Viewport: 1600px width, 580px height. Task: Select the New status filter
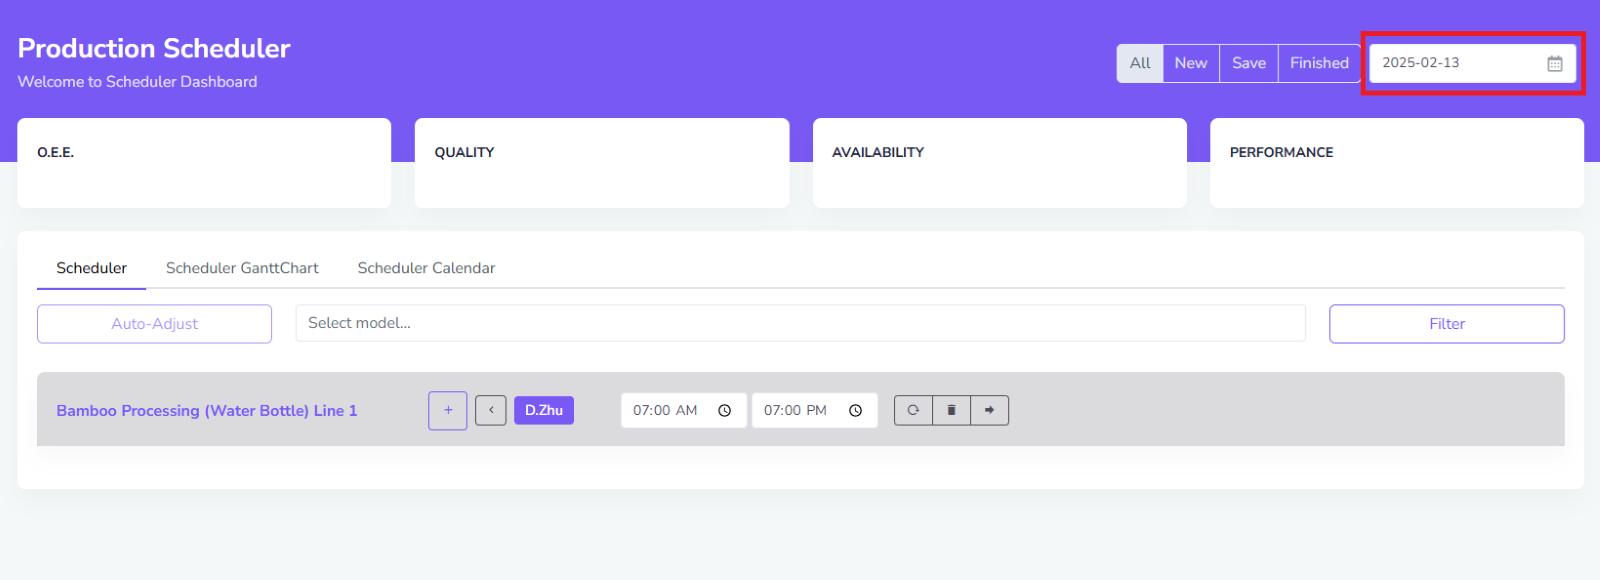click(x=1190, y=63)
